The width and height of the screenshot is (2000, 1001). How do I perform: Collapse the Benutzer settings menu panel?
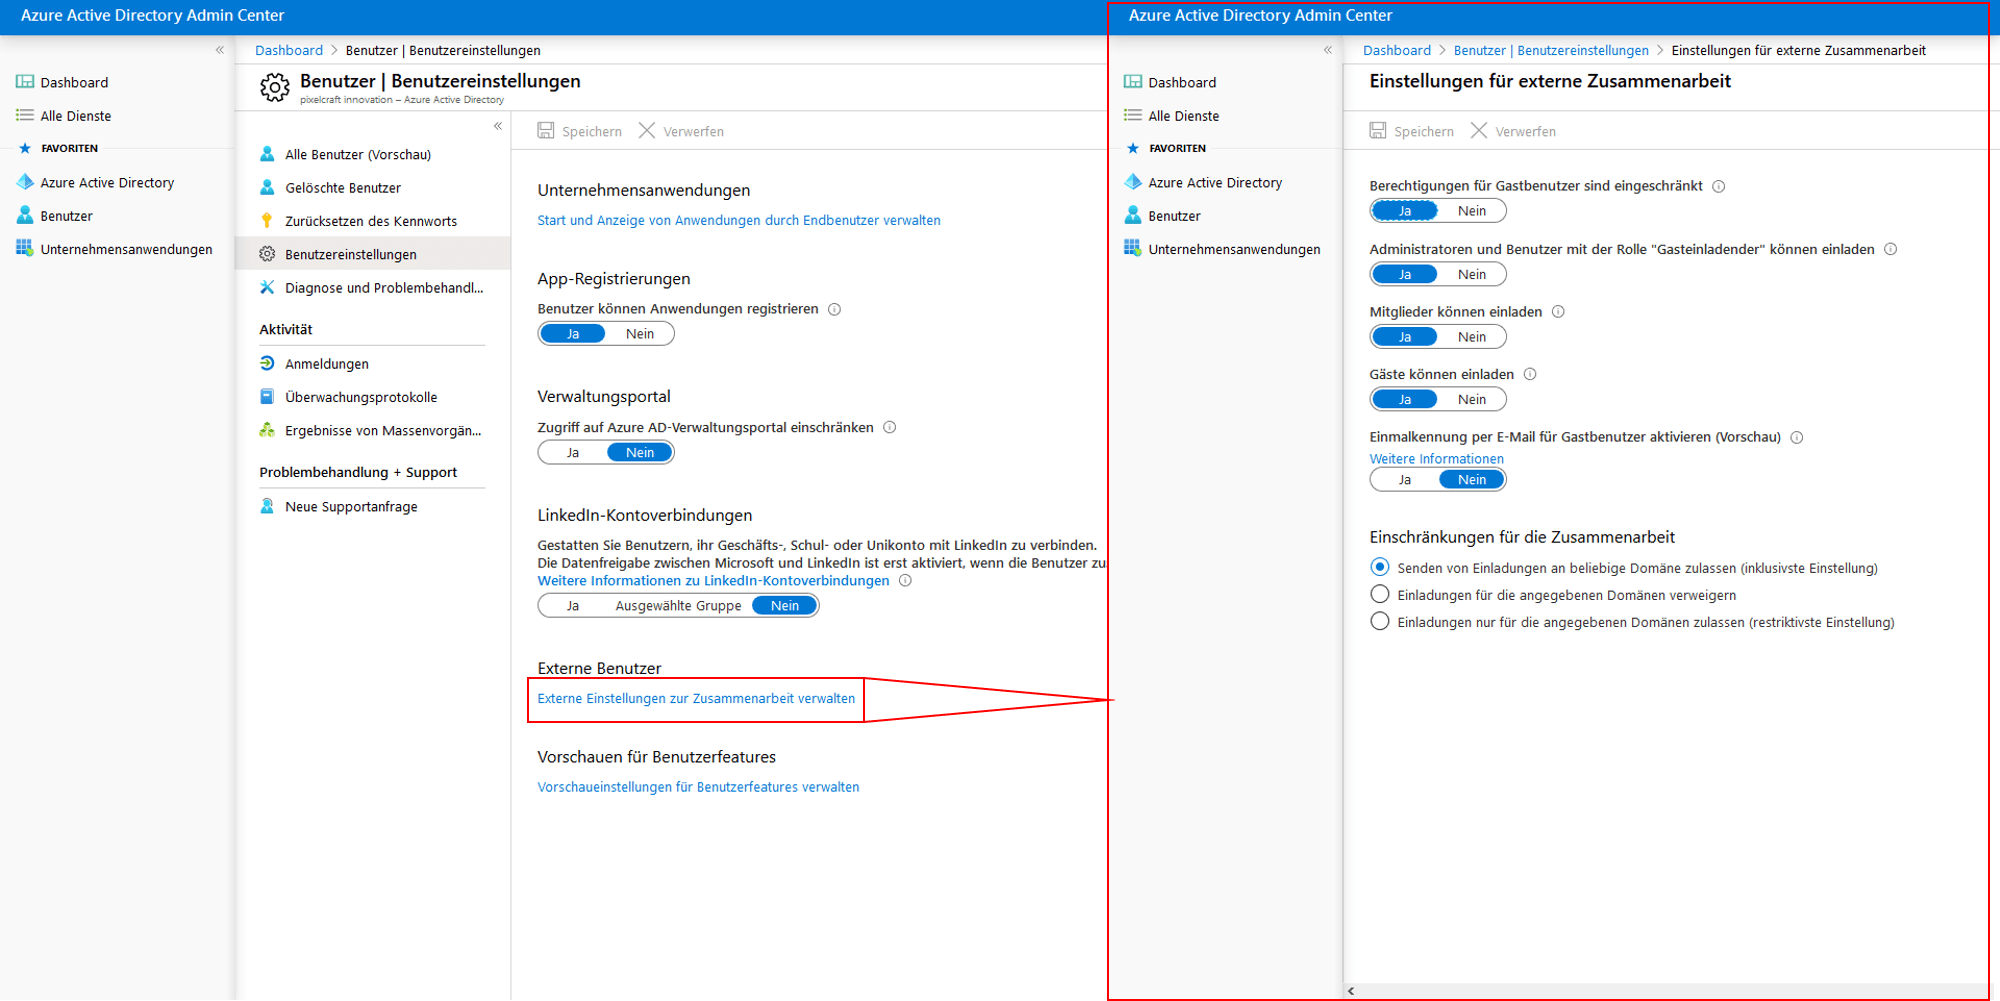tap(498, 126)
